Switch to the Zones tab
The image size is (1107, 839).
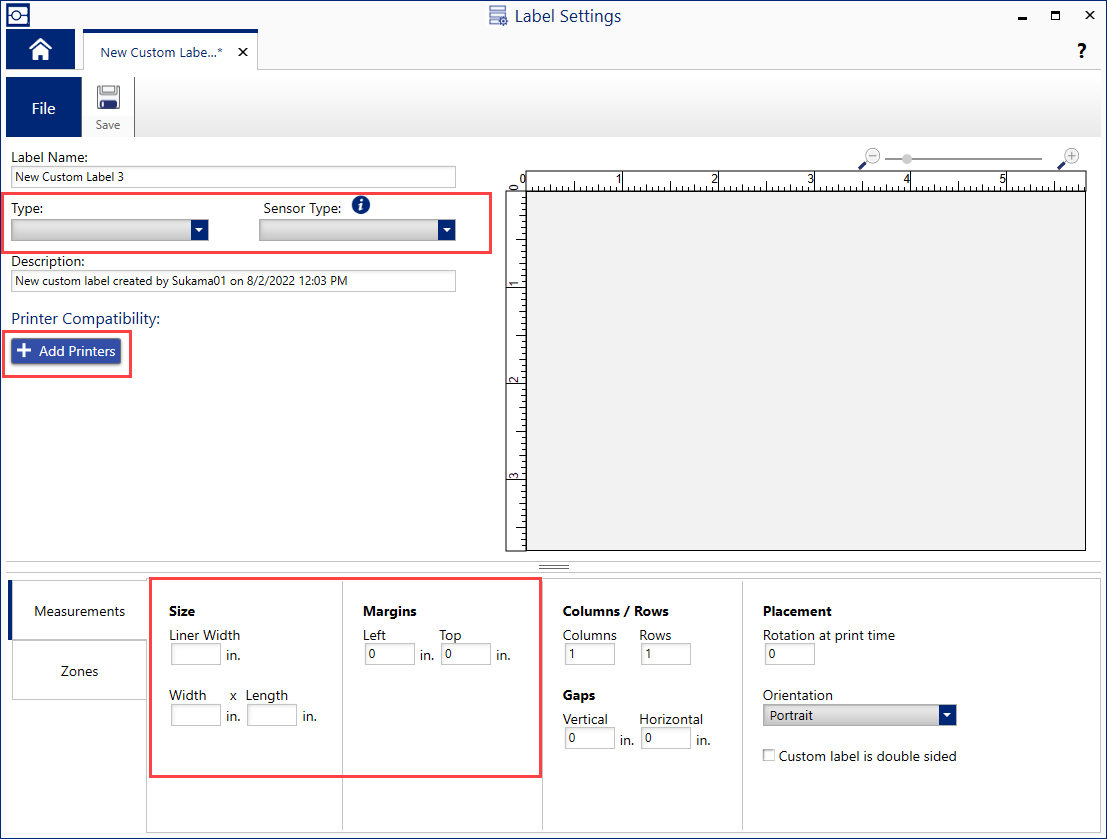[79, 671]
